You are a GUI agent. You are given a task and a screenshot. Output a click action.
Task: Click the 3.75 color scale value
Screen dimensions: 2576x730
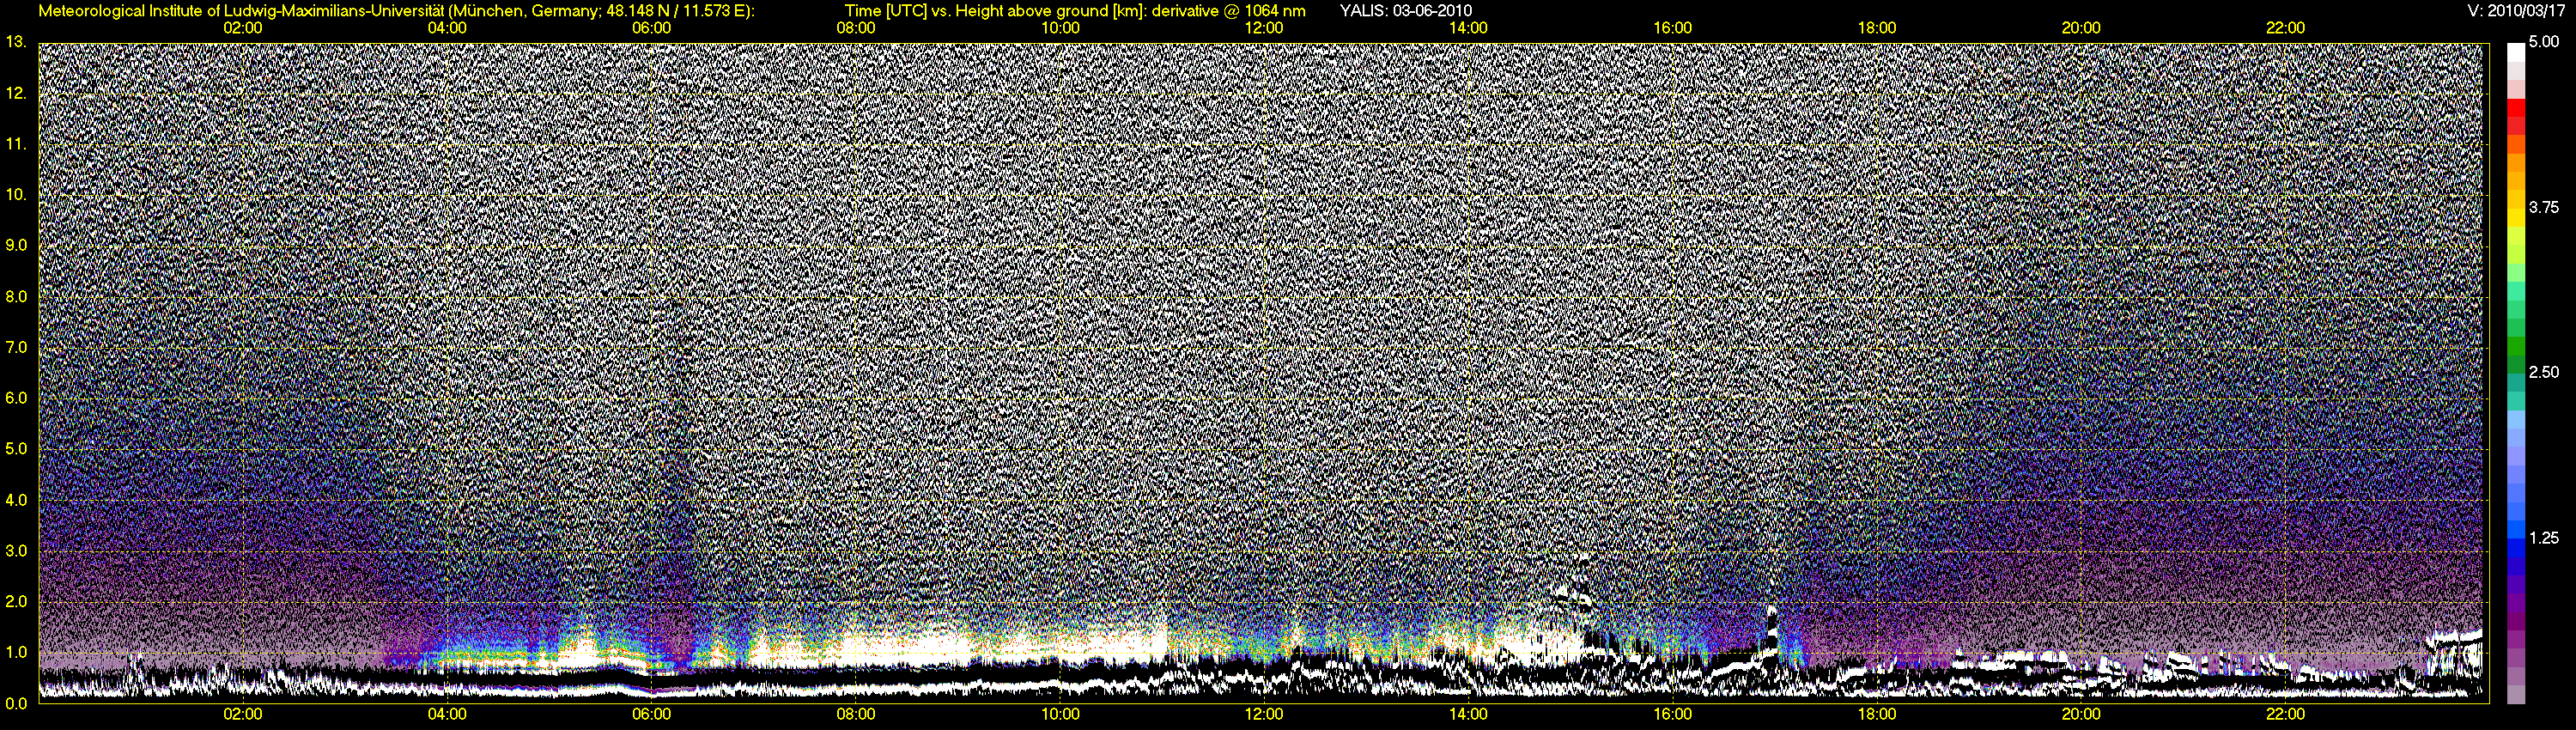[x=2543, y=207]
